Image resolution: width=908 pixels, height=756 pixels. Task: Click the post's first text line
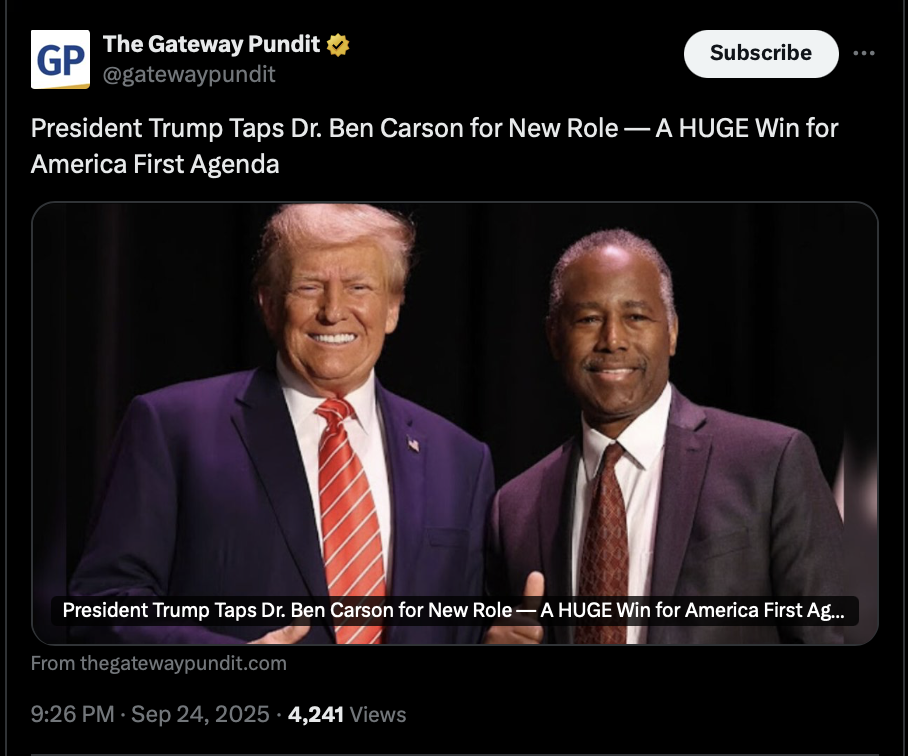[434, 129]
